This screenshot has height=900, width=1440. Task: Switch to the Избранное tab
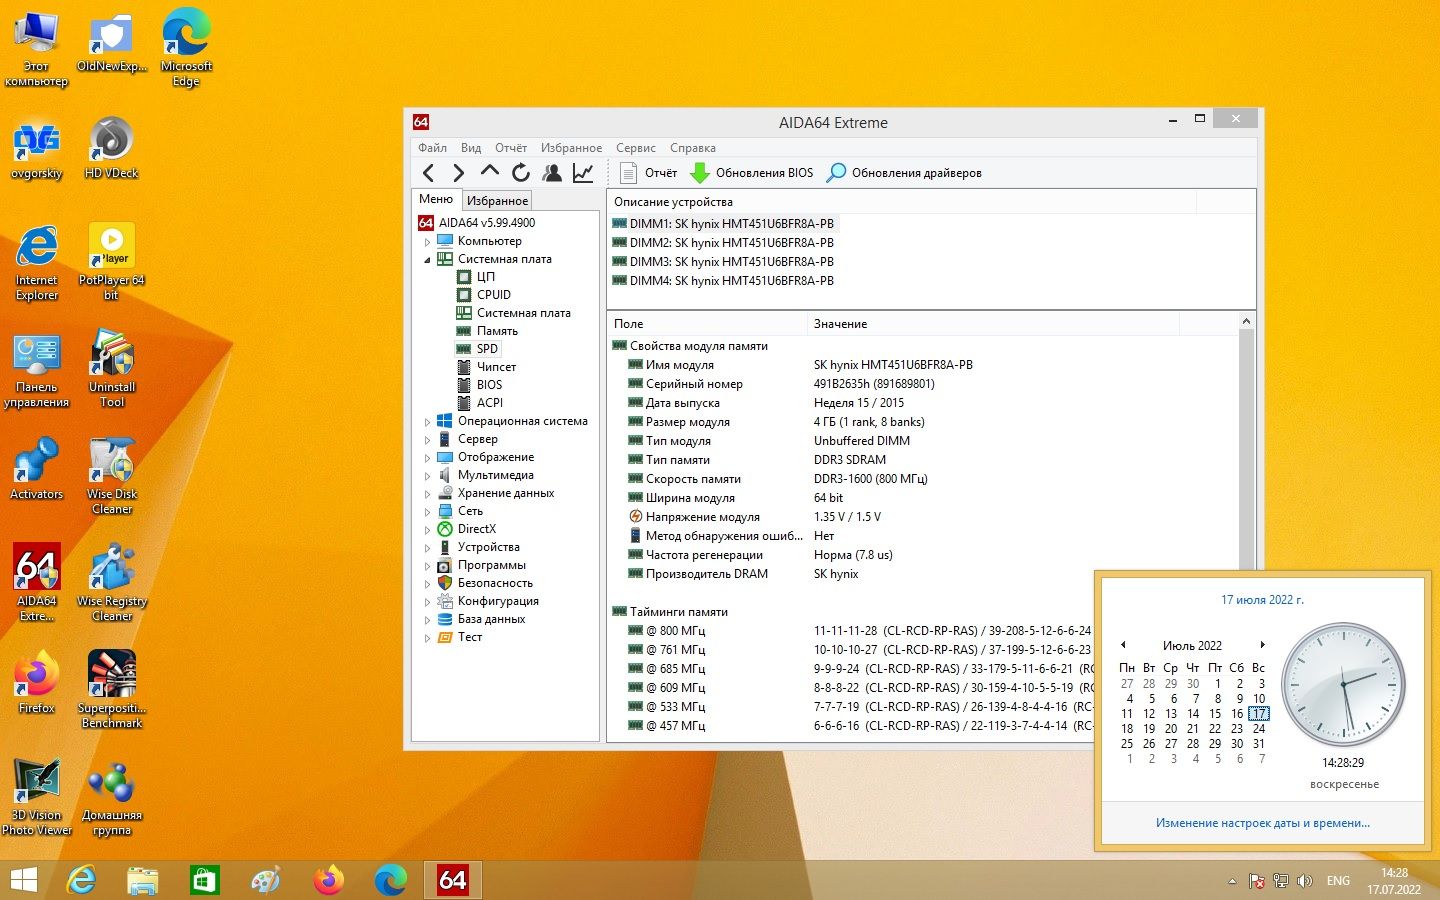[497, 201]
